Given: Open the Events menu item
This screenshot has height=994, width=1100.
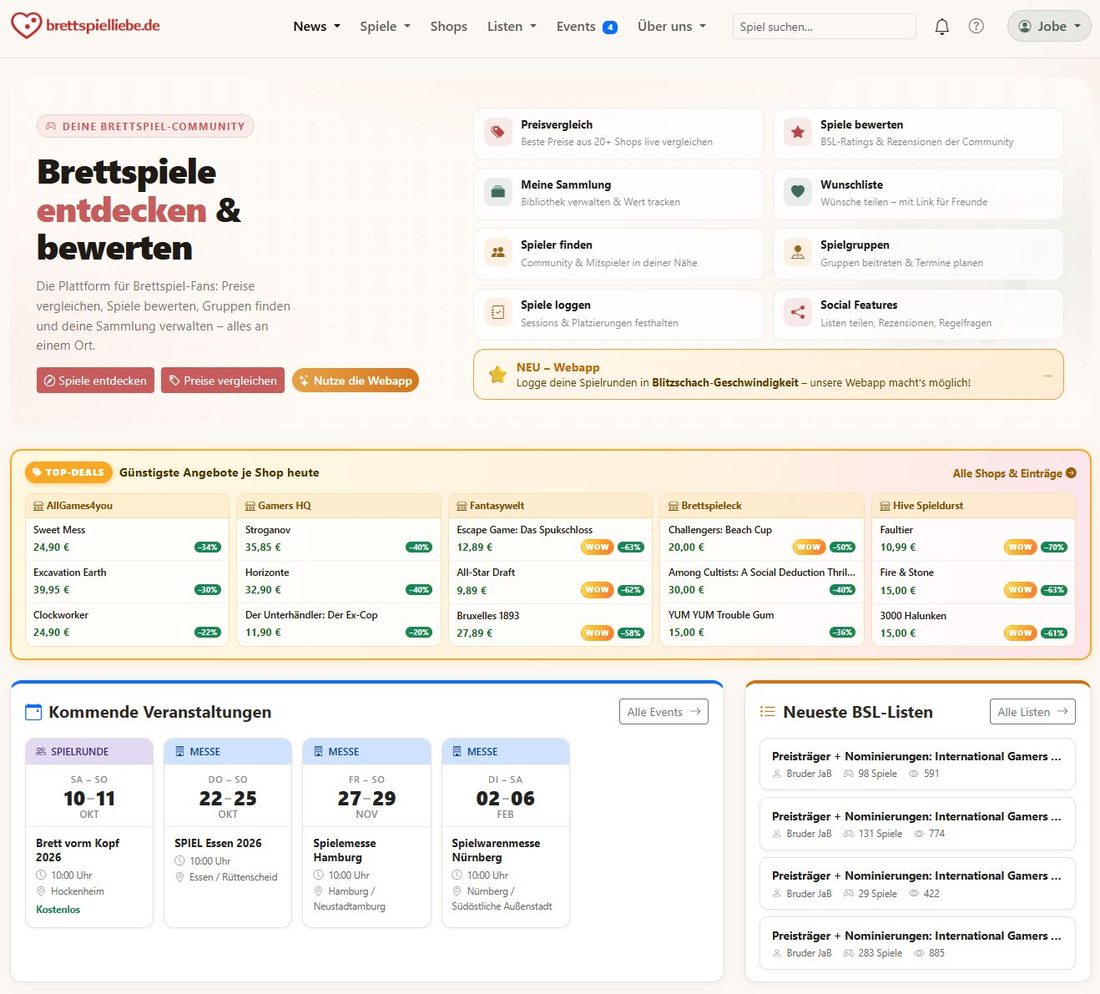Looking at the screenshot, I should (x=586, y=26).
